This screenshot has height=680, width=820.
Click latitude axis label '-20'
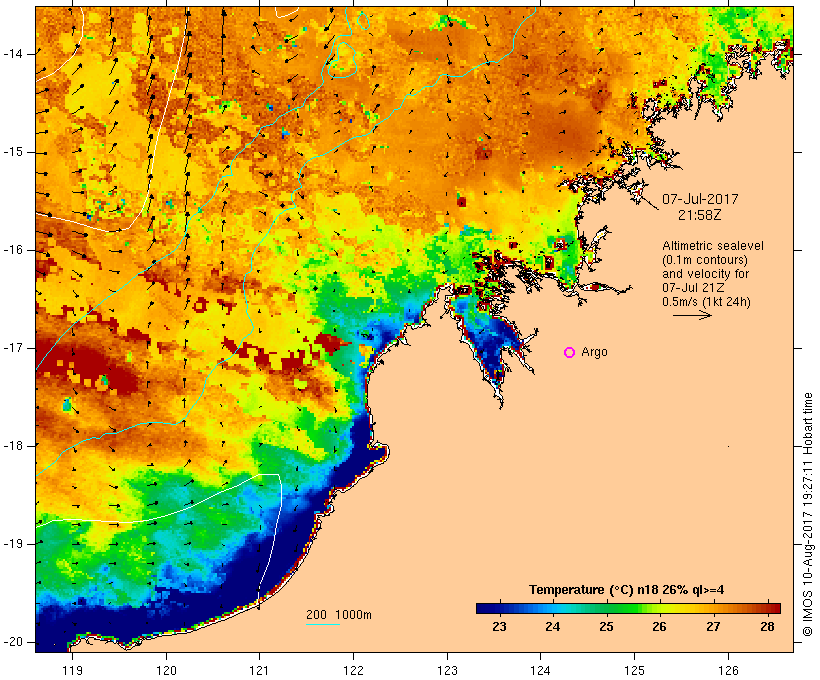[x=13, y=642]
